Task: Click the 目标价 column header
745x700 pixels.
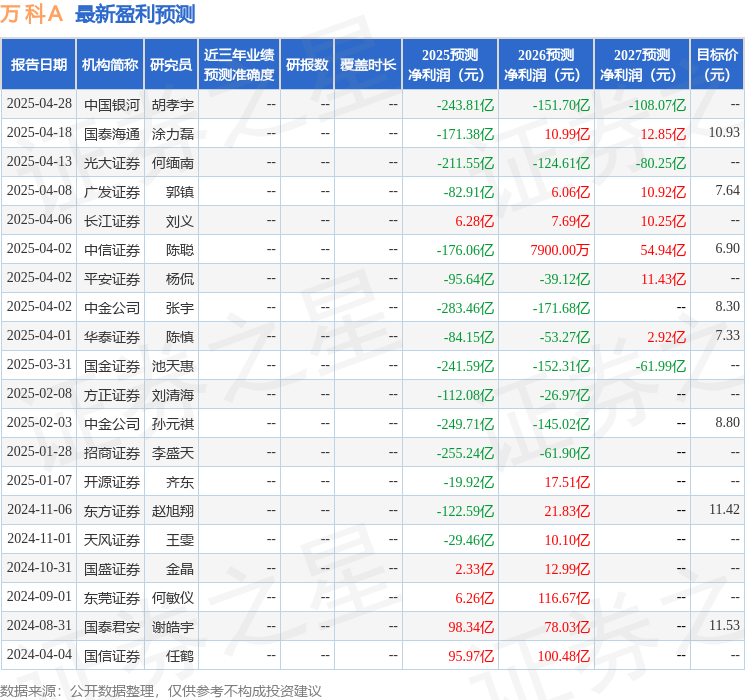Action: click(717, 65)
